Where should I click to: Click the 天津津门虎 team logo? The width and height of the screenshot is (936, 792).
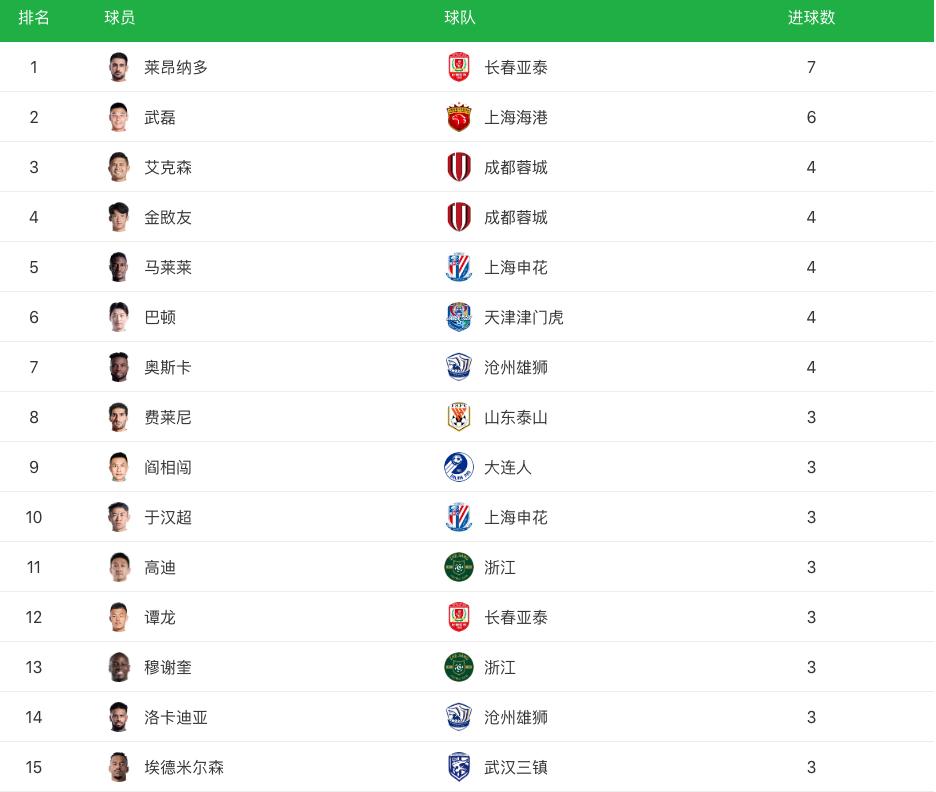pos(458,317)
